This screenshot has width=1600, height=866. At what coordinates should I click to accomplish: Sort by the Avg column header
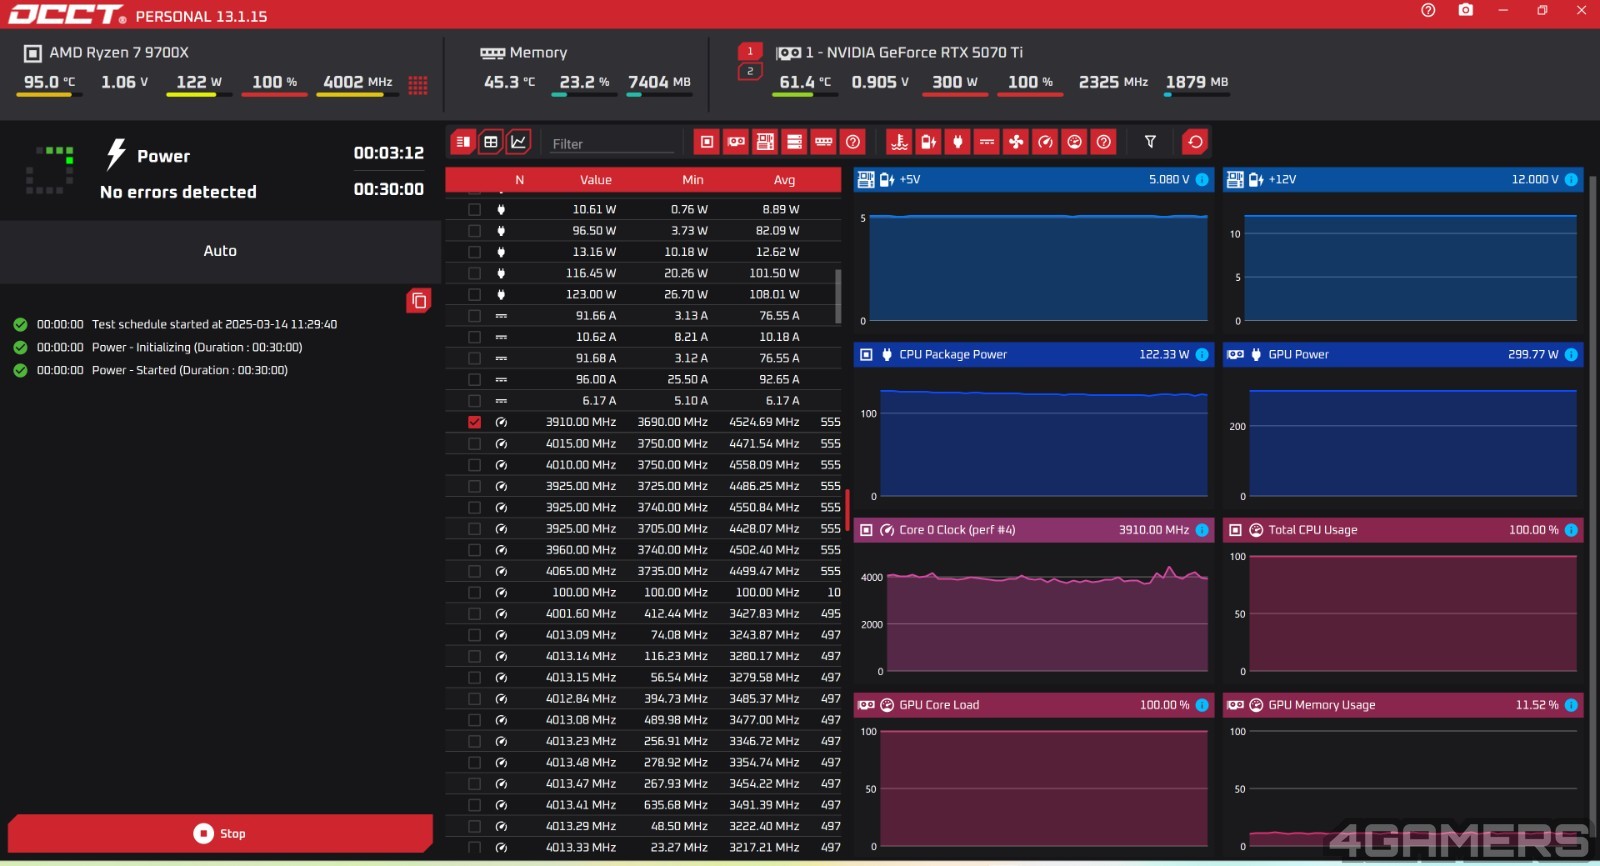pos(784,180)
